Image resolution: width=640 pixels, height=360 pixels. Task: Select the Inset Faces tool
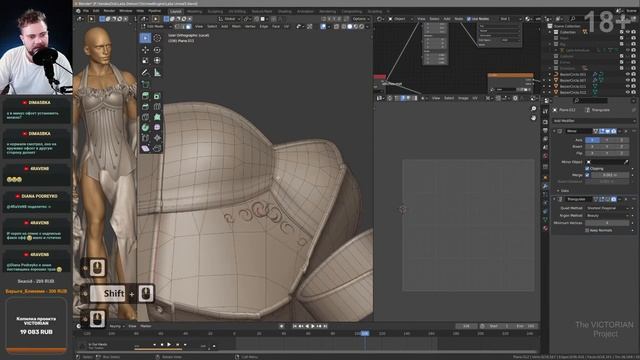coord(157,96)
